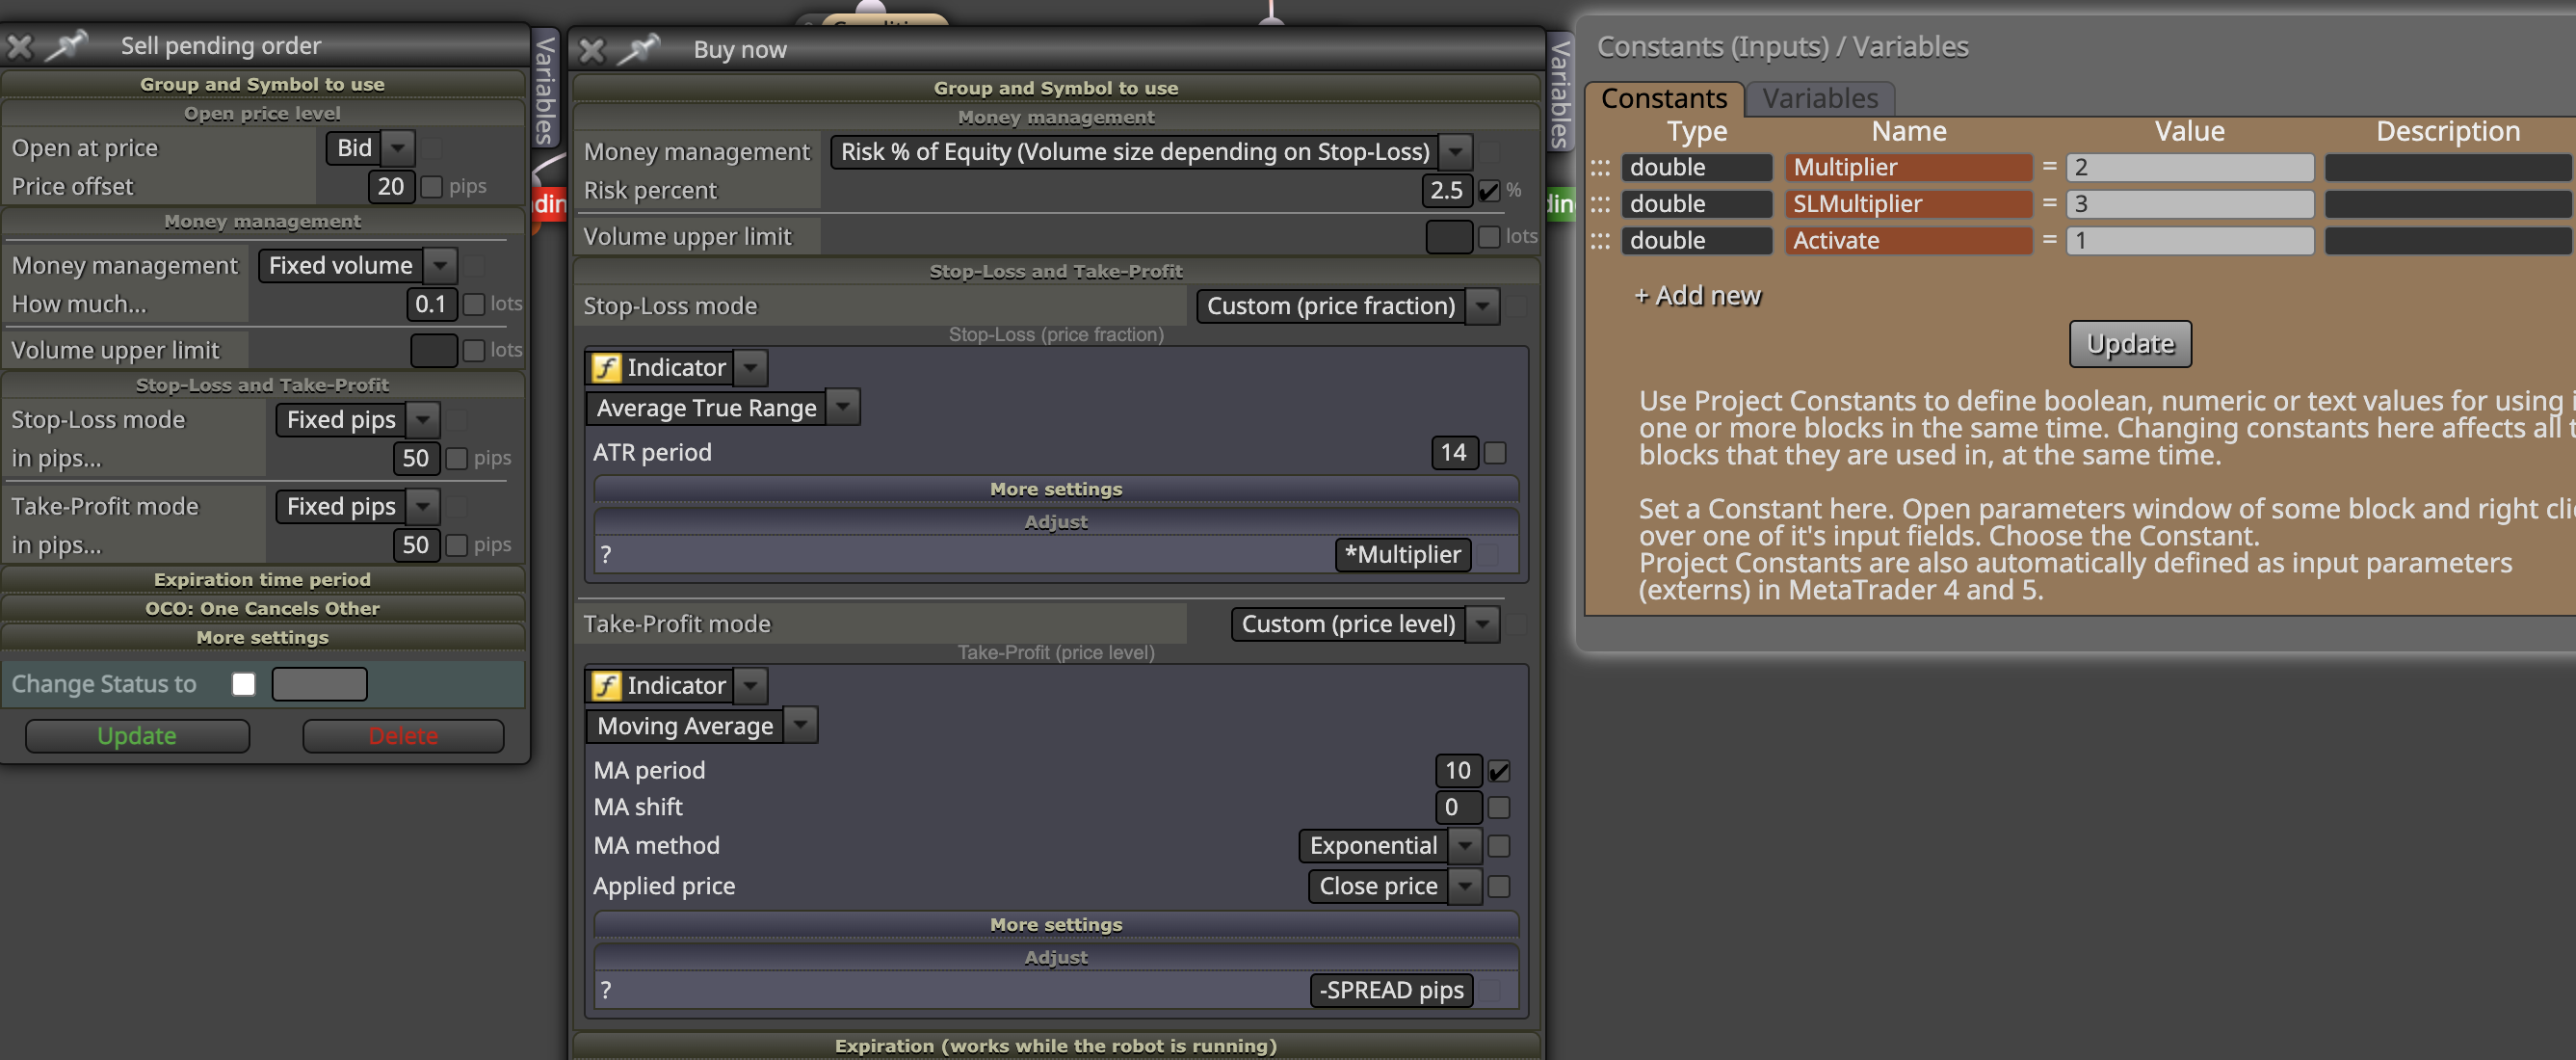
Task: Edit the How much value 0.1
Action: (431, 304)
